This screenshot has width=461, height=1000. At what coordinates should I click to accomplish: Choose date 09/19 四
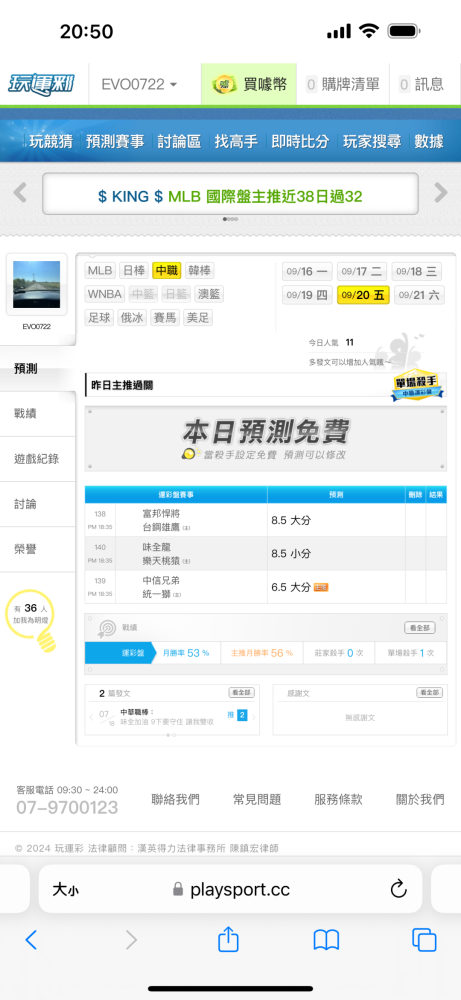click(307, 295)
